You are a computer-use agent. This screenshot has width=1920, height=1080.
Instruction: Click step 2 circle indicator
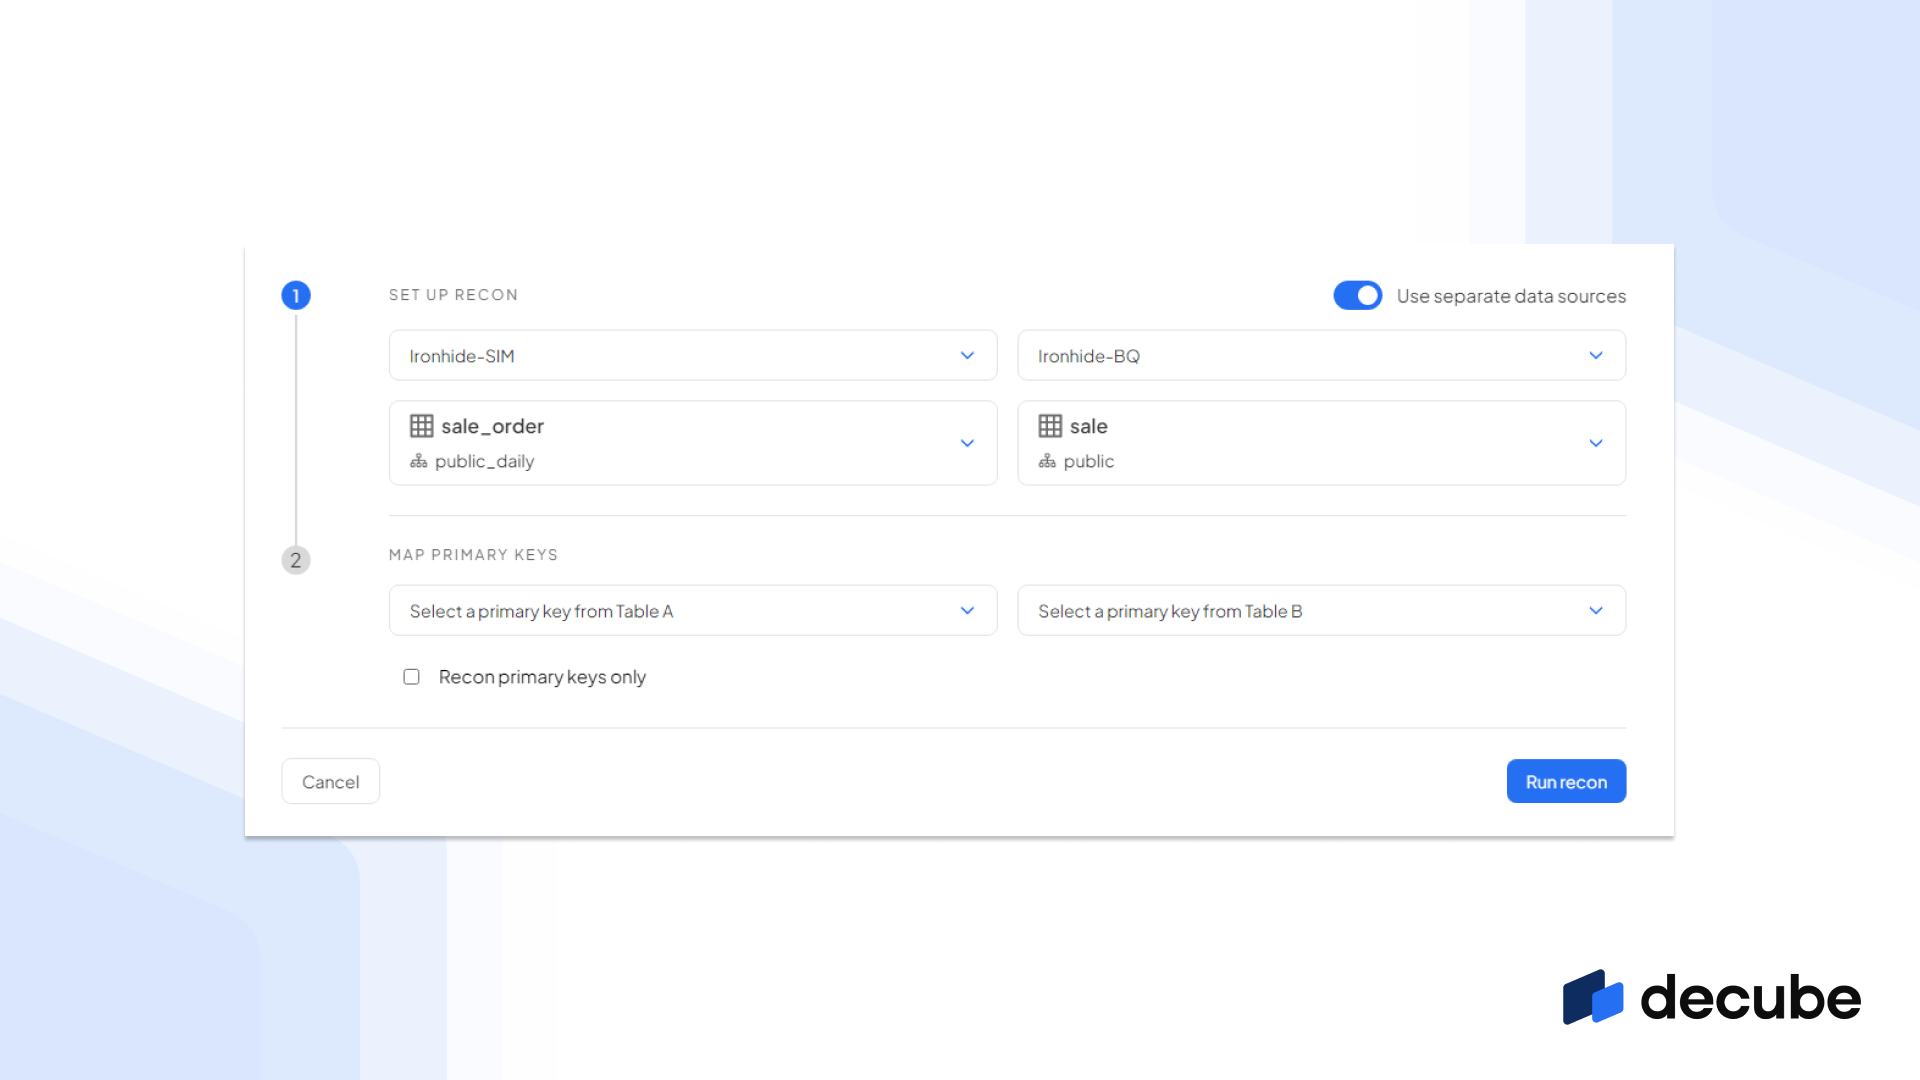coord(296,560)
